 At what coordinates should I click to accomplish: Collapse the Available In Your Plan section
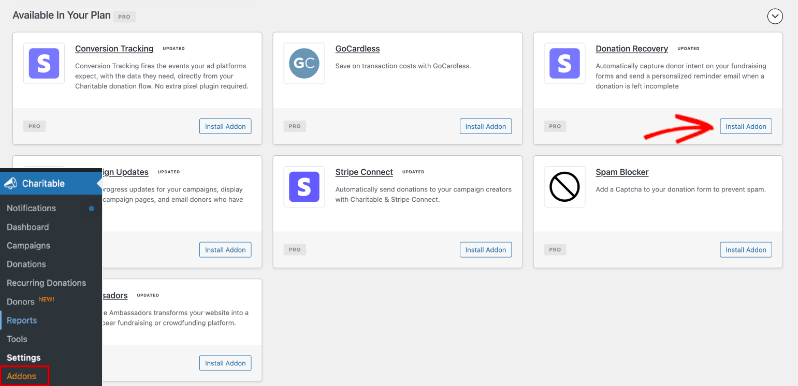pos(775,17)
